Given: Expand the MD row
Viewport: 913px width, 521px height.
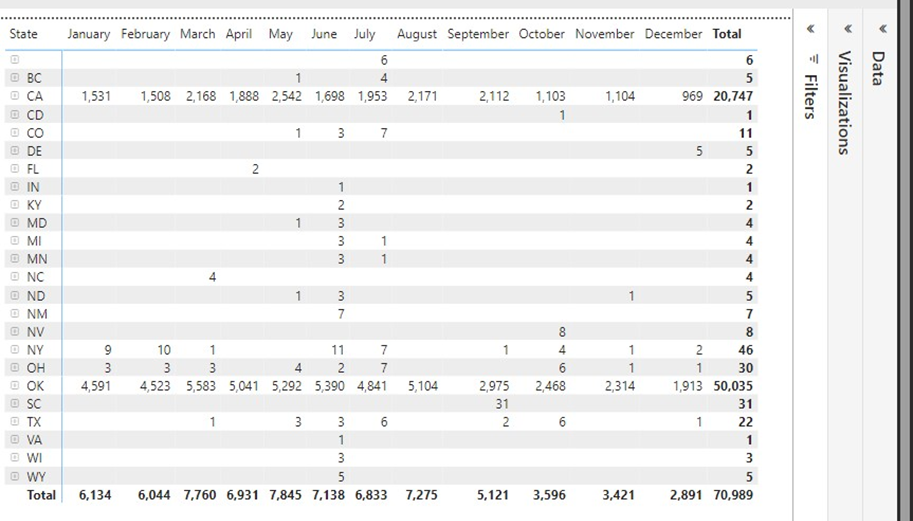Looking at the screenshot, I should 15,223.
